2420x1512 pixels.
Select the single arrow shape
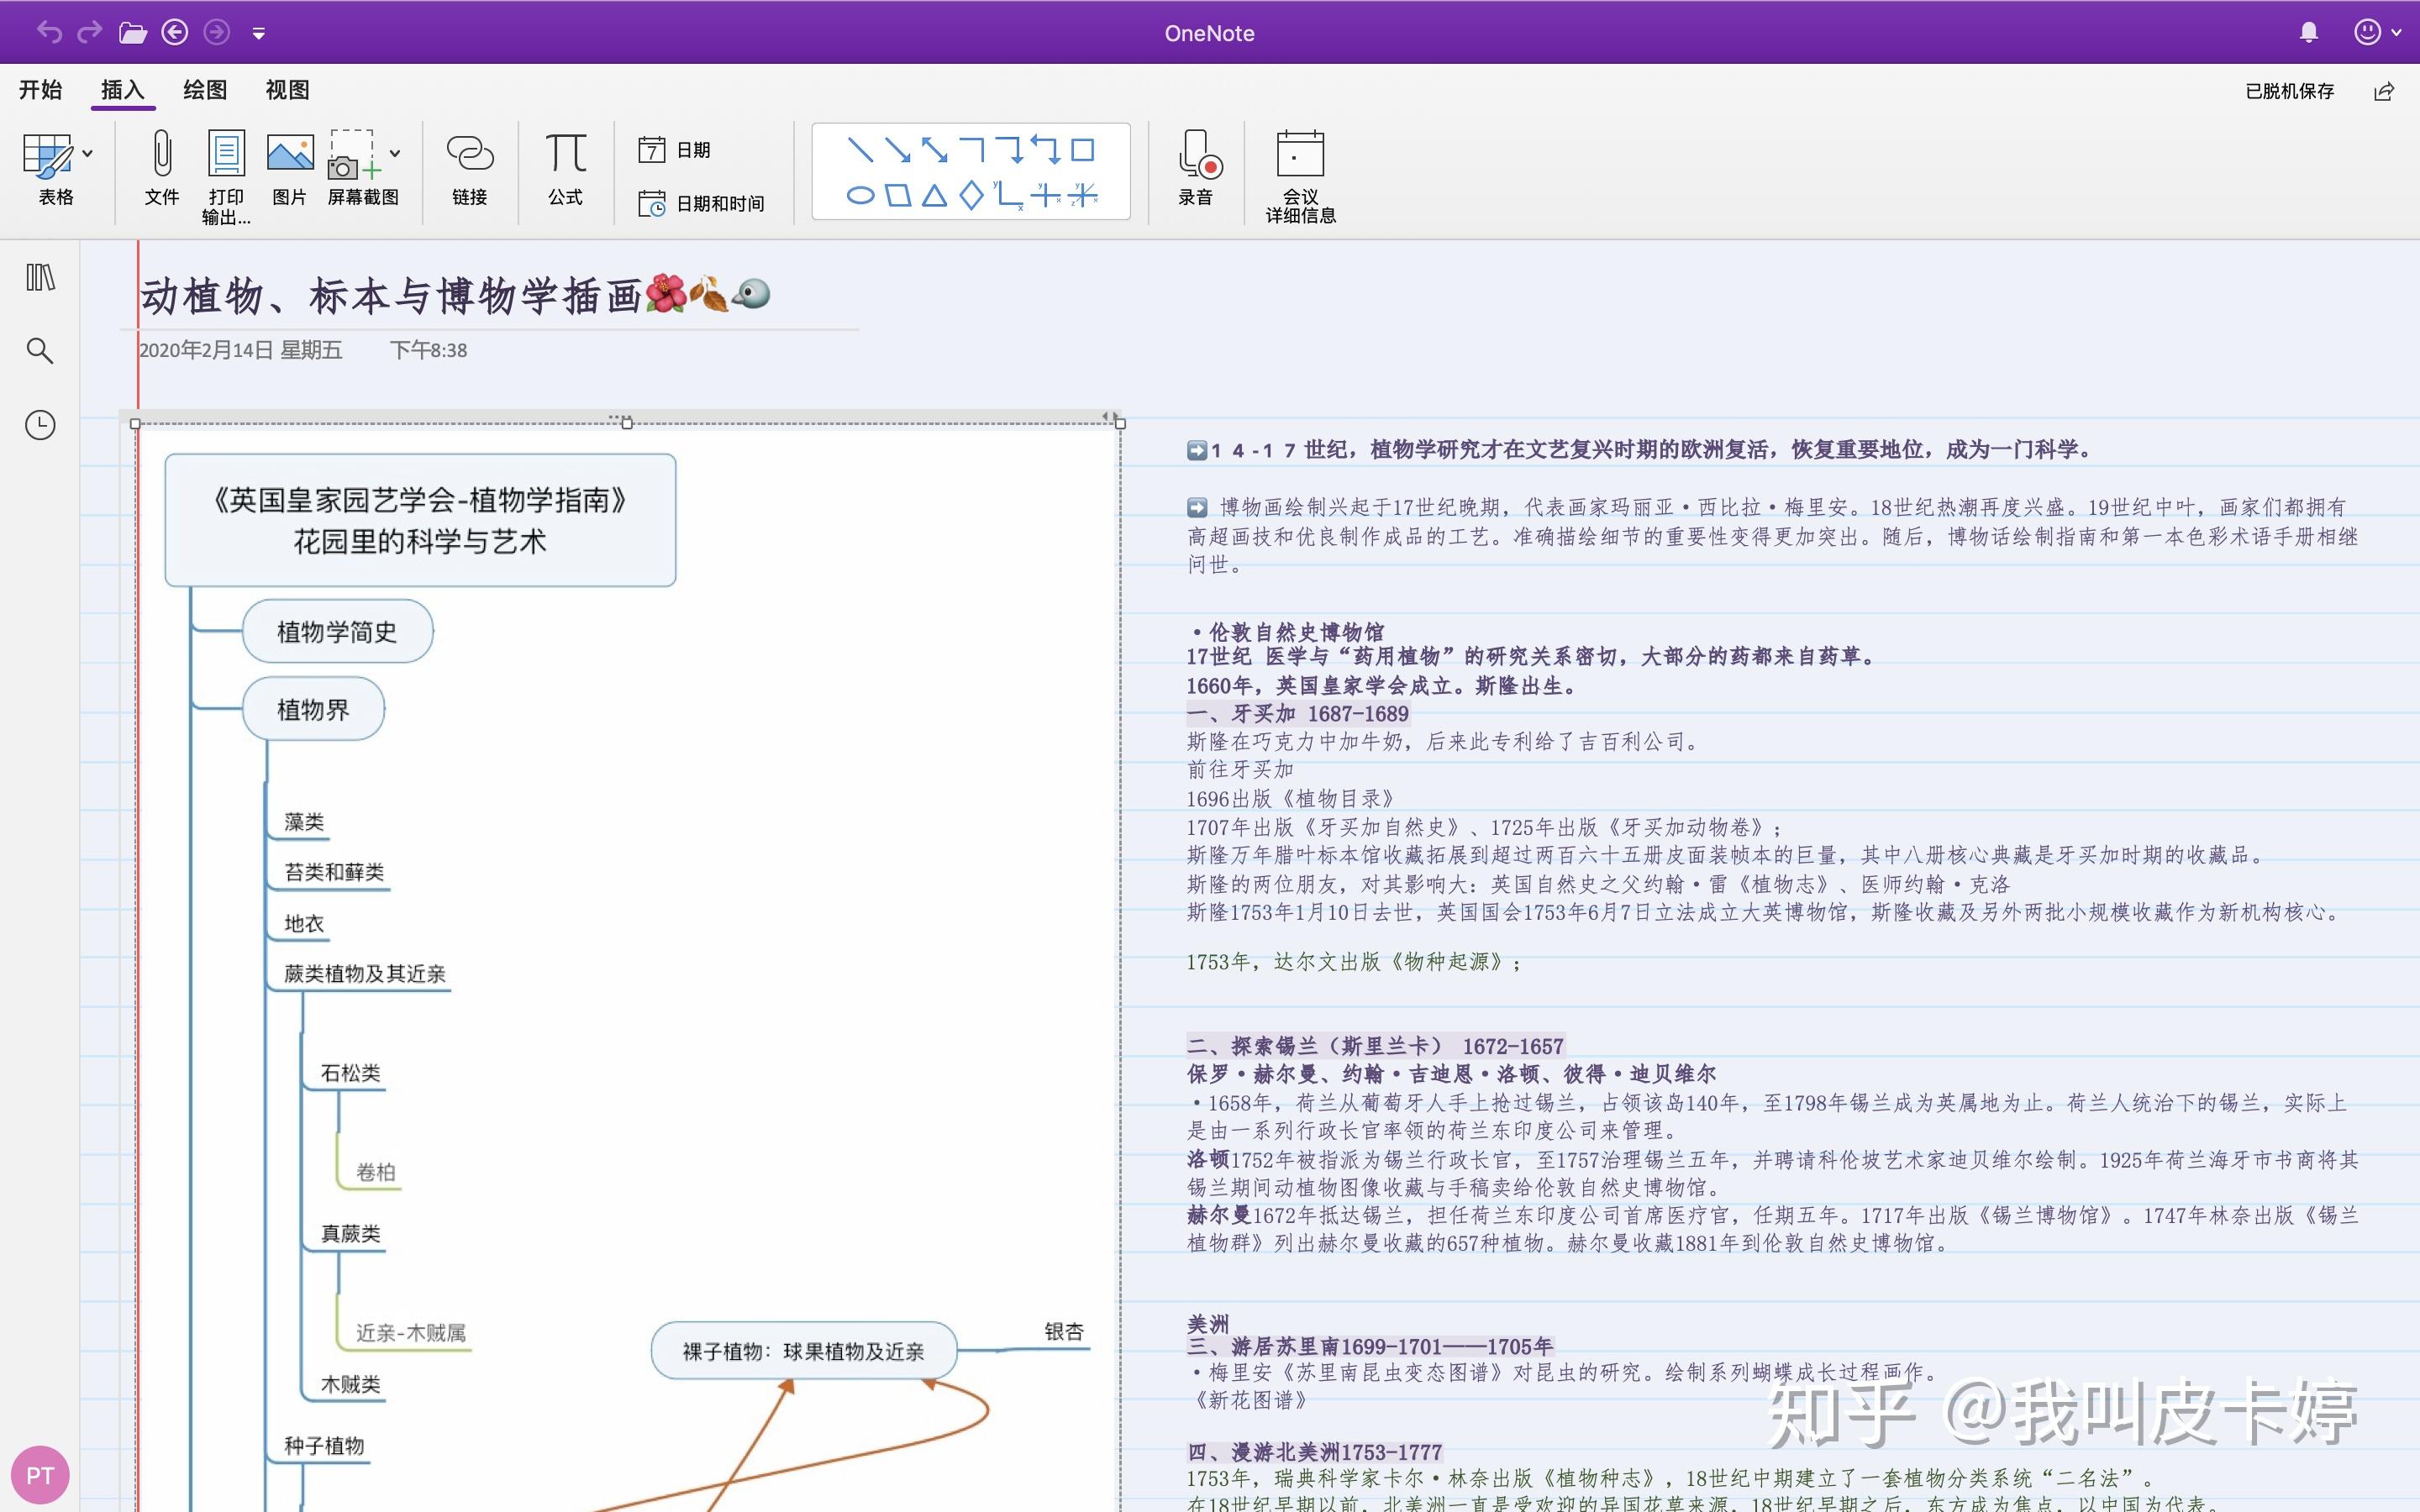point(897,150)
